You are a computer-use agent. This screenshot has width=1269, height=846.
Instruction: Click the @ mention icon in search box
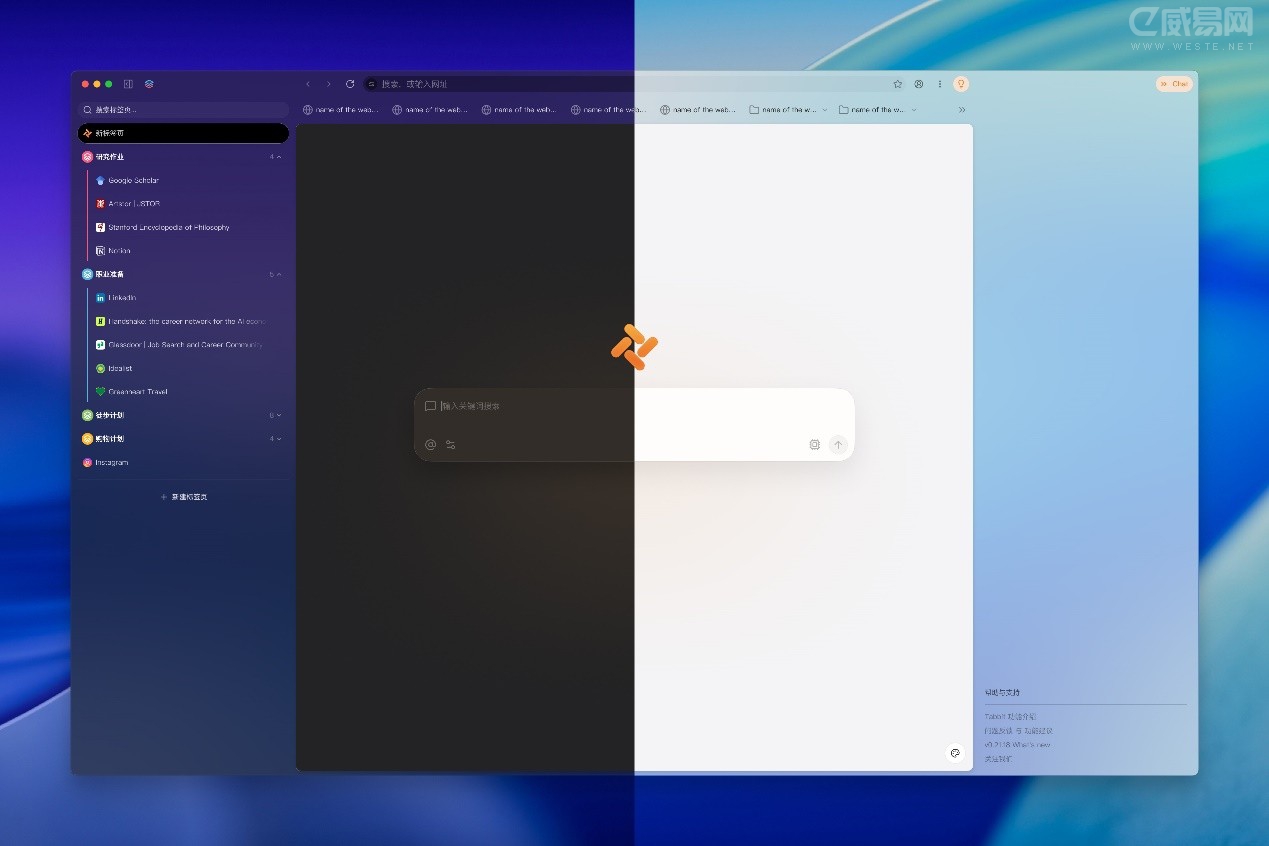click(430, 445)
